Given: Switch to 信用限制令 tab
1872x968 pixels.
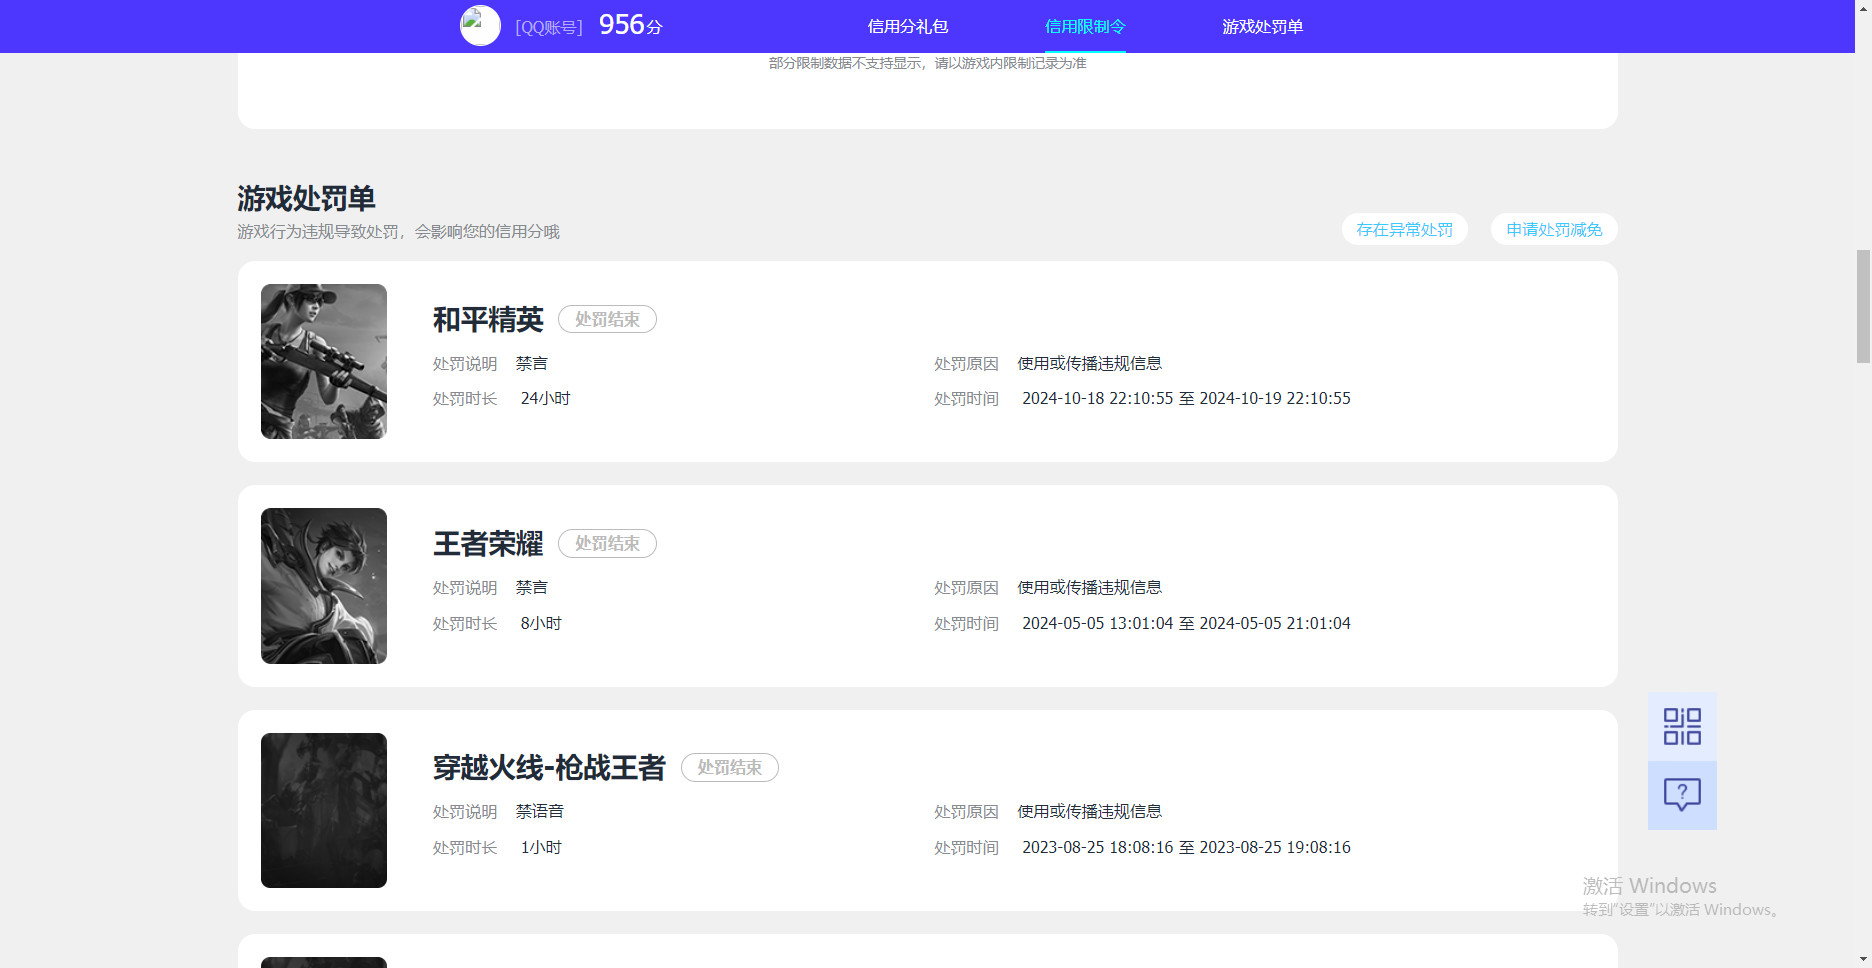Looking at the screenshot, I should (1085, 27).
